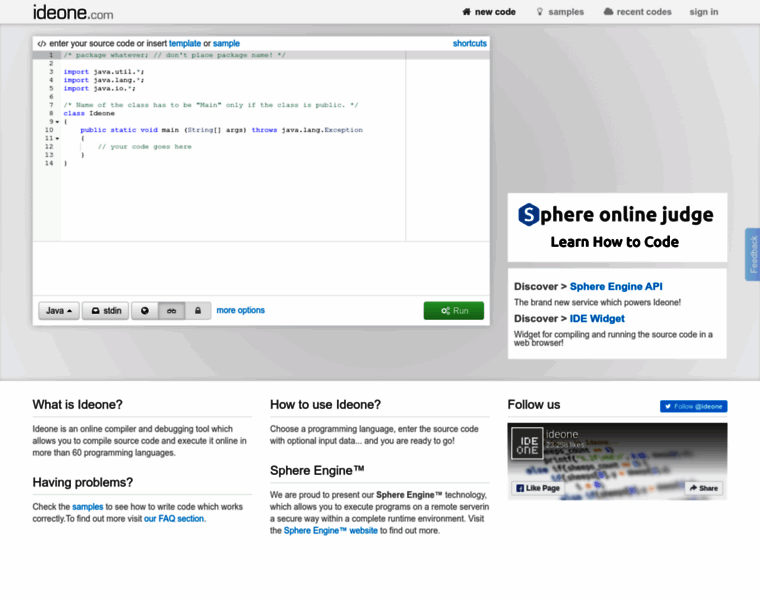Screen dimensions: 760x600
Task: Open the Feedback side tab
Action: pyautogui.click(x=753, y=254)
